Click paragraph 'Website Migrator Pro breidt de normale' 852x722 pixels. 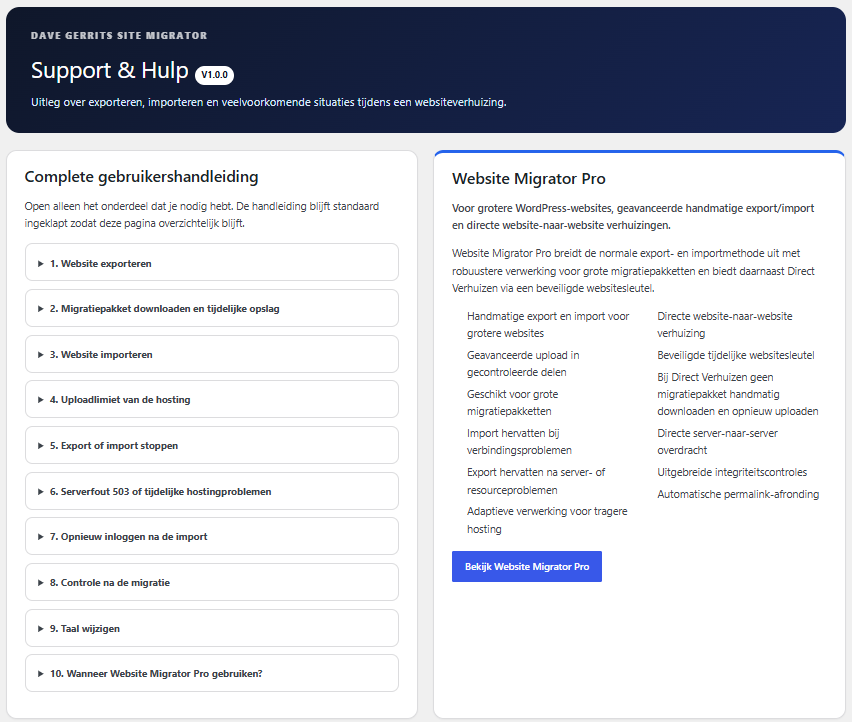coord(633,271)
